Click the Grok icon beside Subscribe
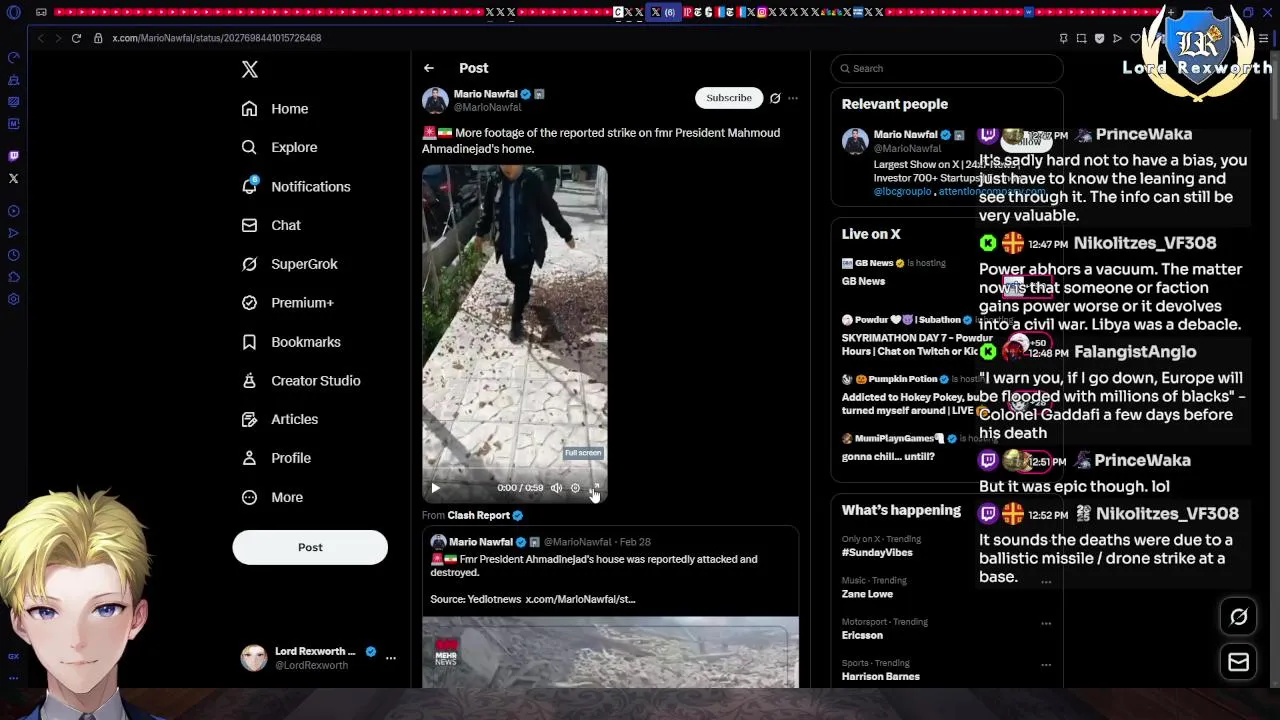 point(775,98)
